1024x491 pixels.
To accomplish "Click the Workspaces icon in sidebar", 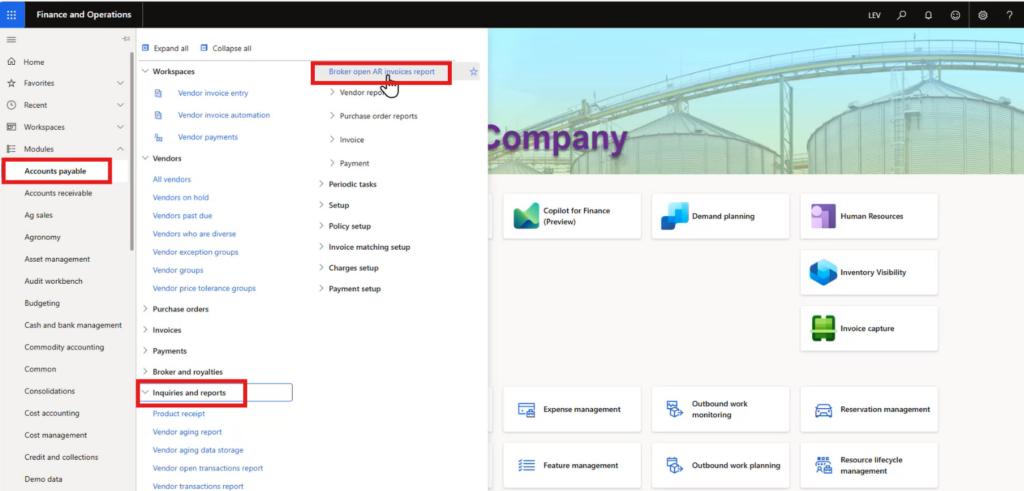I will (11, 127).
